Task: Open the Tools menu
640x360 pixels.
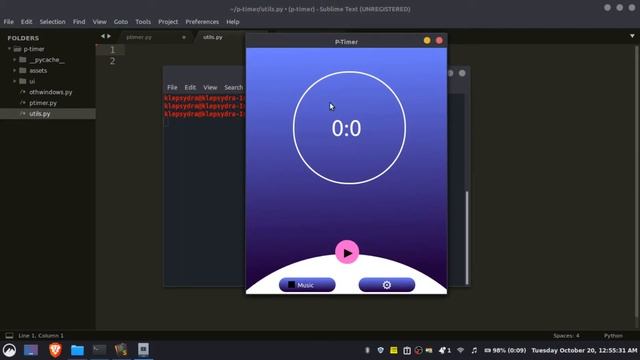Action: [143, 22]
